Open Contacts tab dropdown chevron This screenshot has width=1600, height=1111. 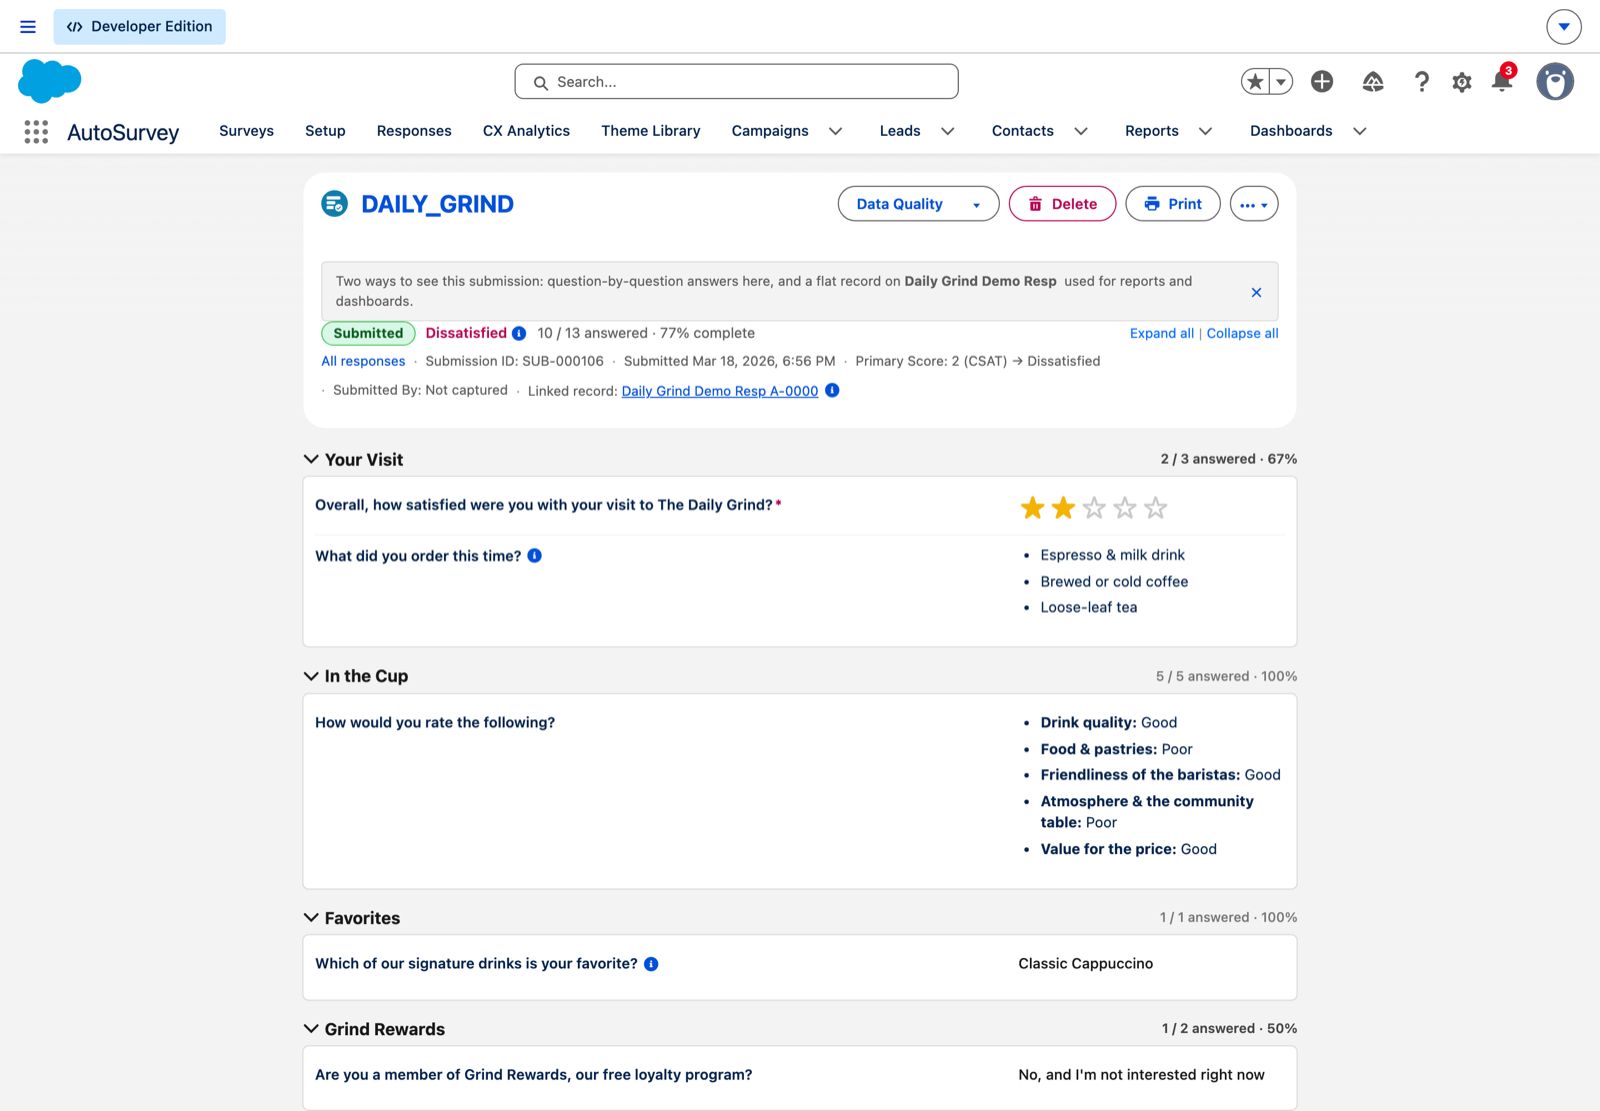pos(1081,131)
